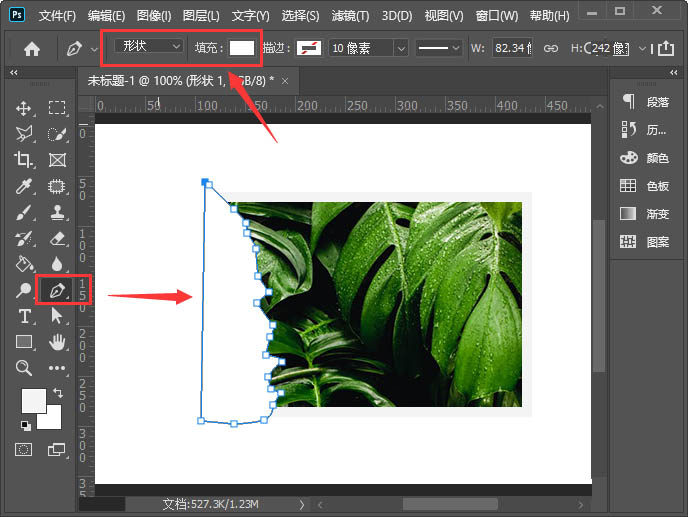Toggle Quick Mask mode
The image size is (688, 517).
(x=24, y=450)
